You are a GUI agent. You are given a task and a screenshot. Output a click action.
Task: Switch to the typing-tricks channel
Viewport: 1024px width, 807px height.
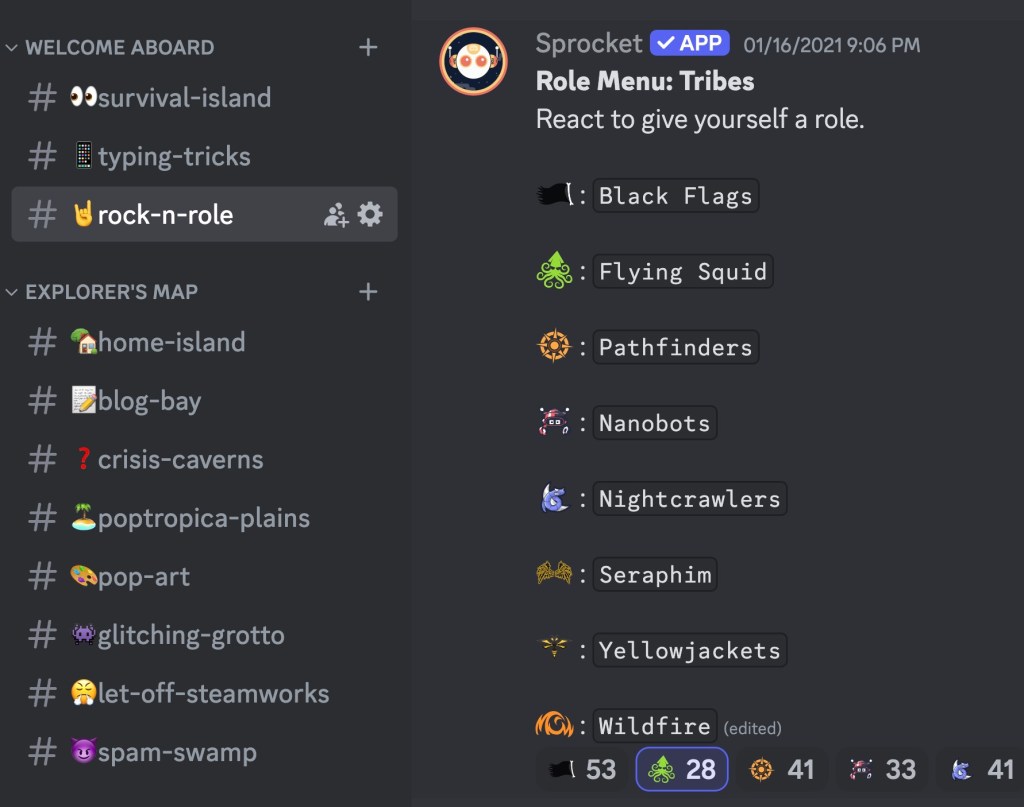tap(160, 156)
